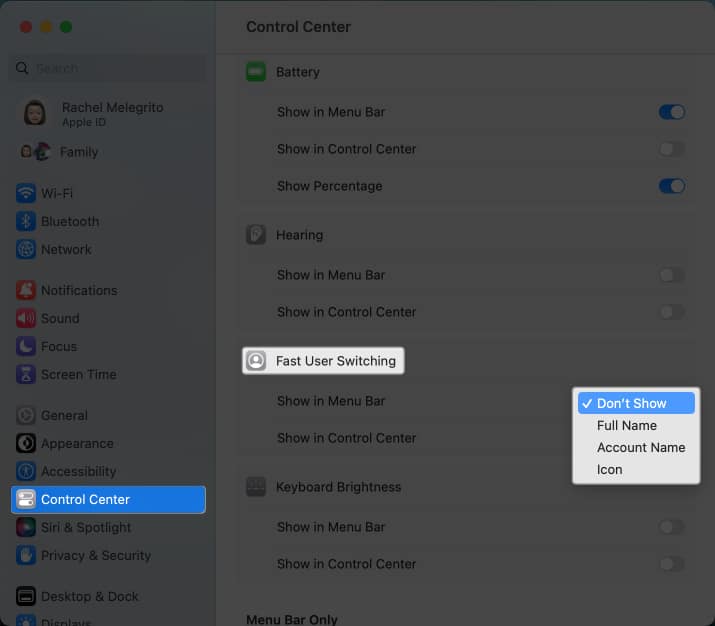Click the green Battery icon

point(256,72)
